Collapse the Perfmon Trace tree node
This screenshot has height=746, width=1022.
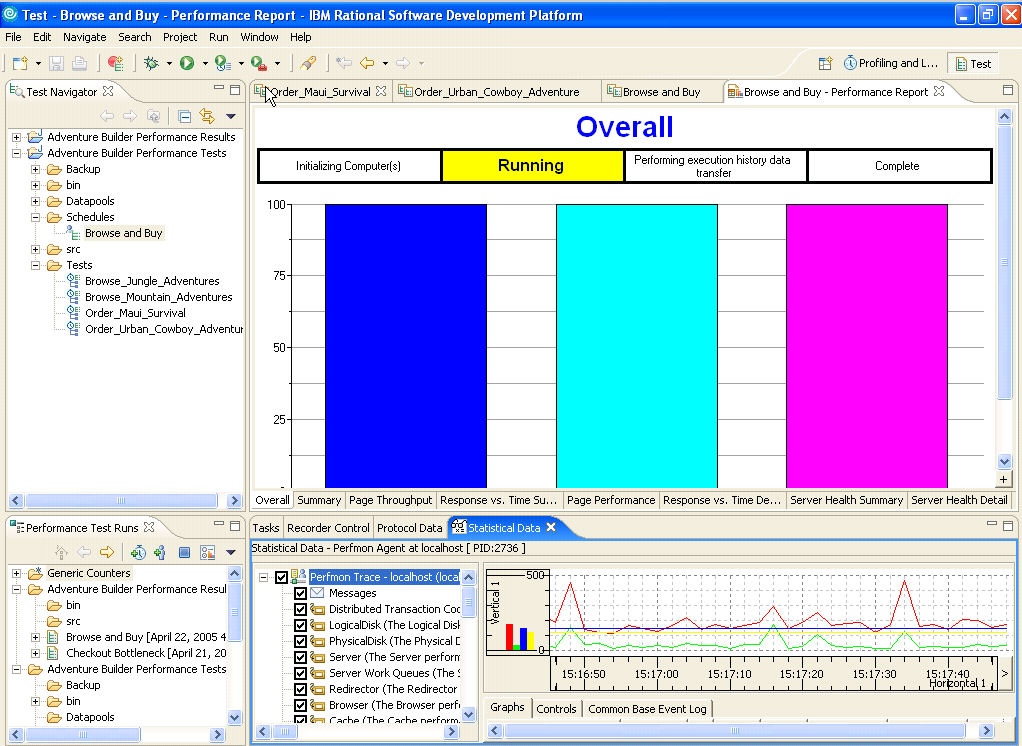264,577
